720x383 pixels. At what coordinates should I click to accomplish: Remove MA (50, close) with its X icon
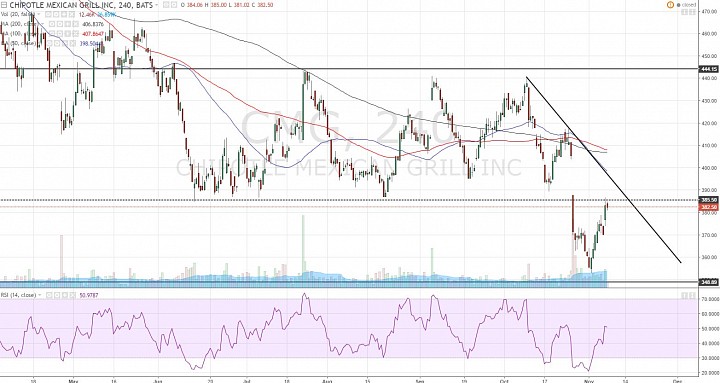point(72,43)
